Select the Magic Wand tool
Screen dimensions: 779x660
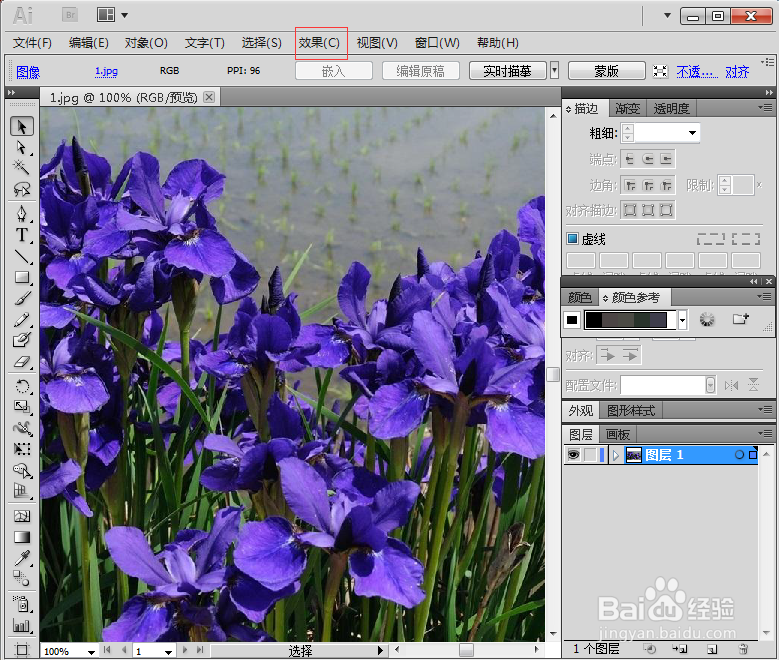click(x=21, y=167)
